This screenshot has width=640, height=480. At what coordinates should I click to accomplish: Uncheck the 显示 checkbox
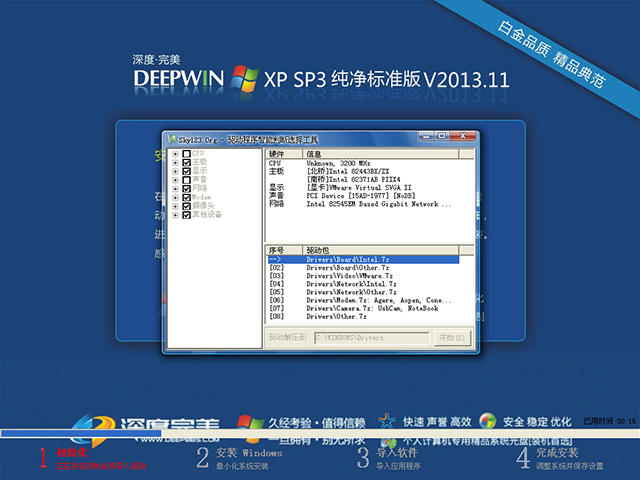[x=187, y=171]
